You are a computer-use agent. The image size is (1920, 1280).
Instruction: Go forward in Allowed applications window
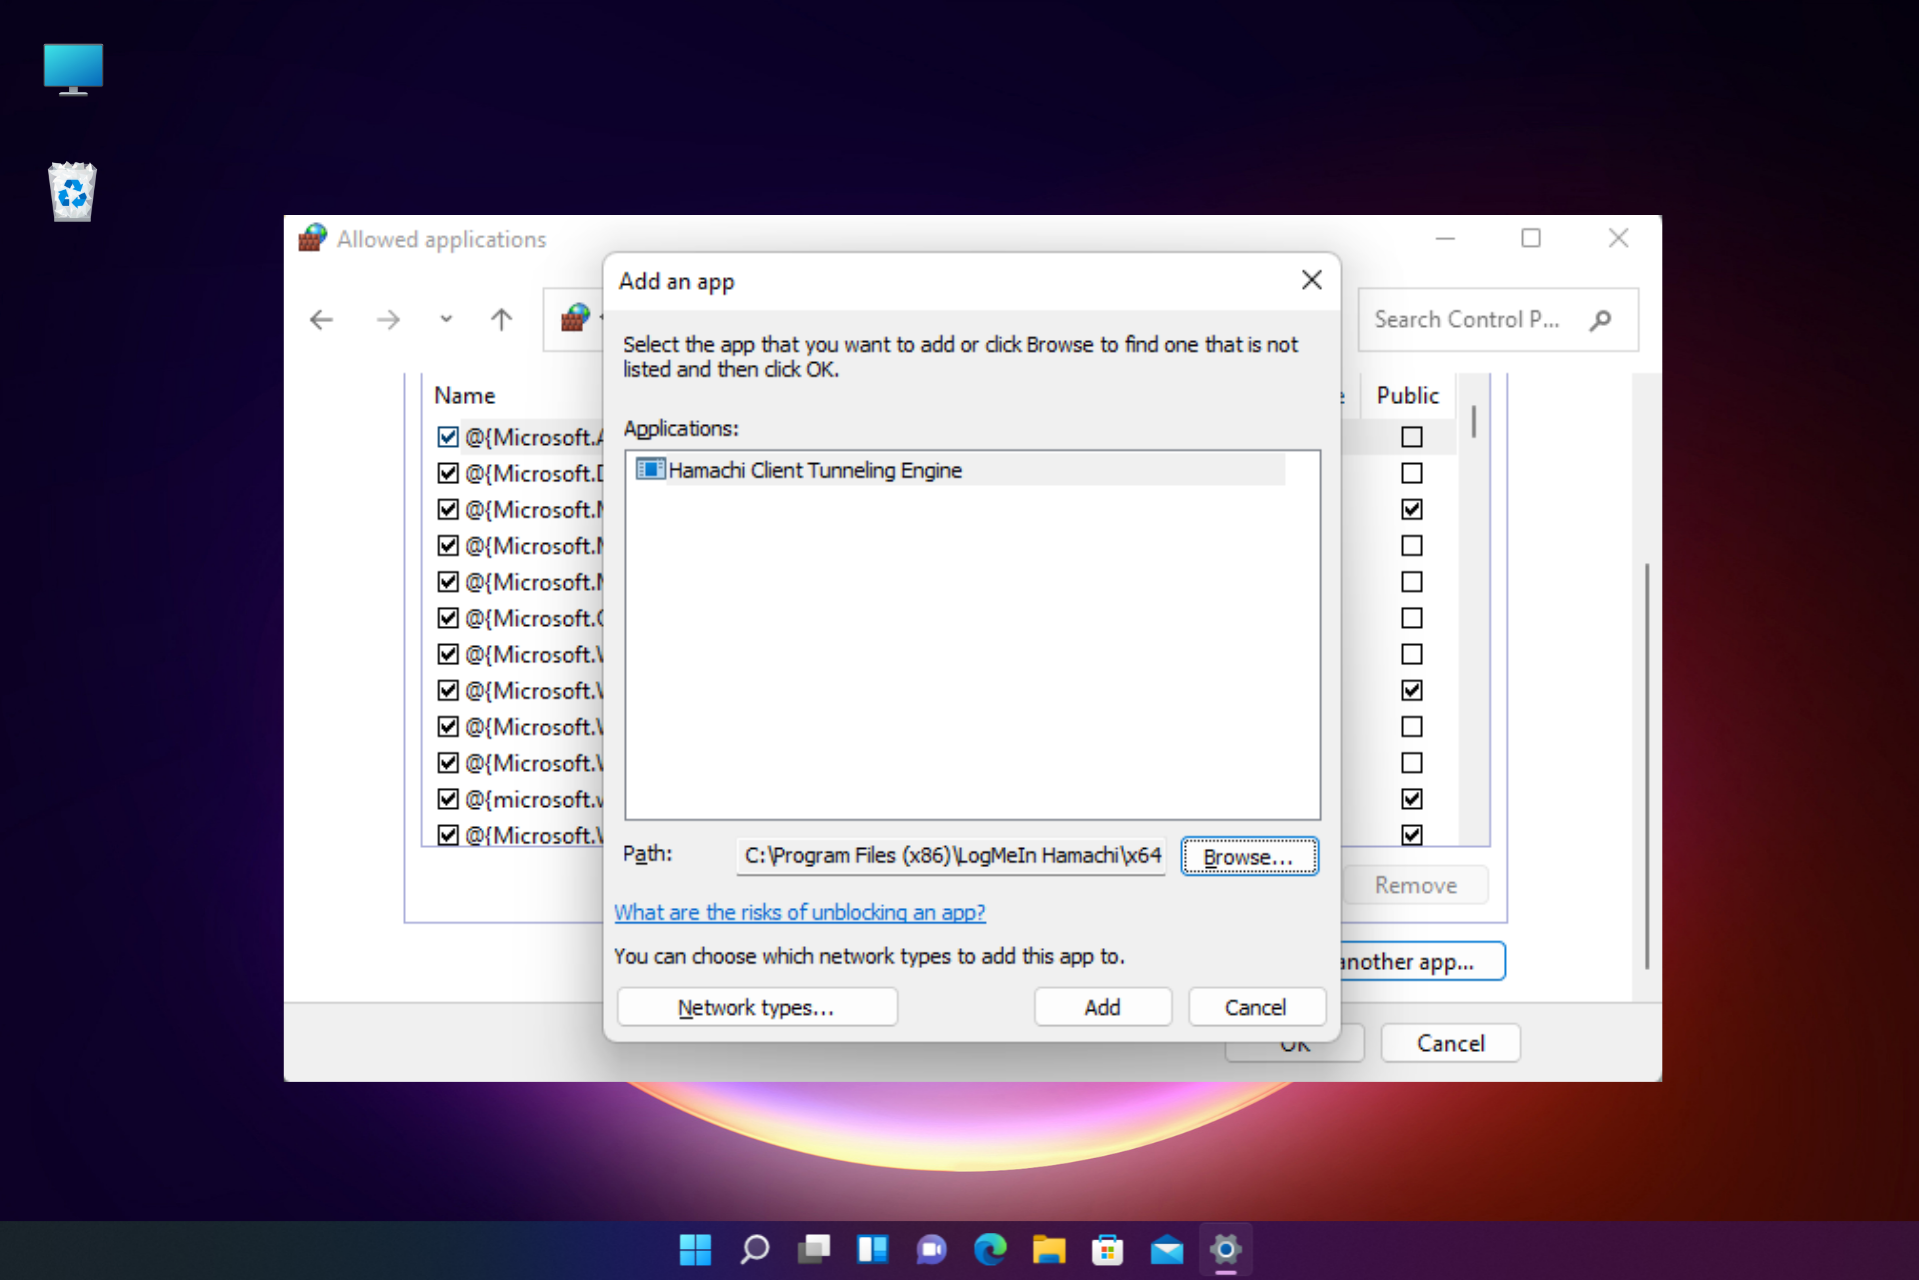388,320
